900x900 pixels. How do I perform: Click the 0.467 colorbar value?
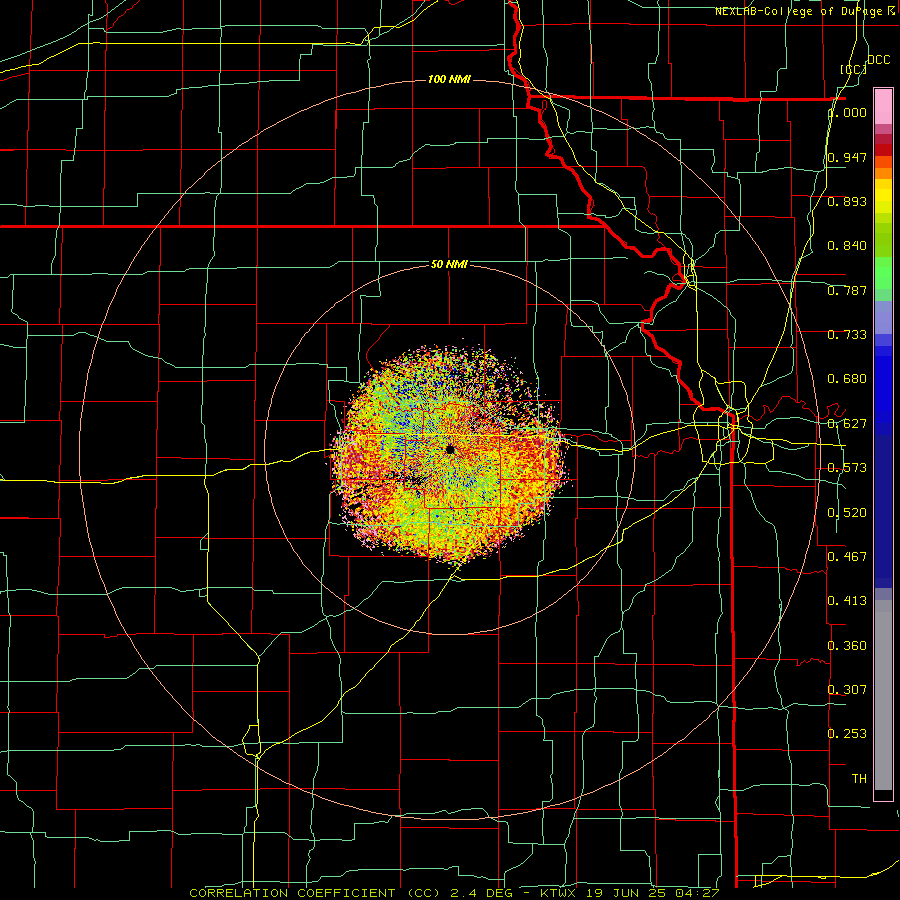847,557
